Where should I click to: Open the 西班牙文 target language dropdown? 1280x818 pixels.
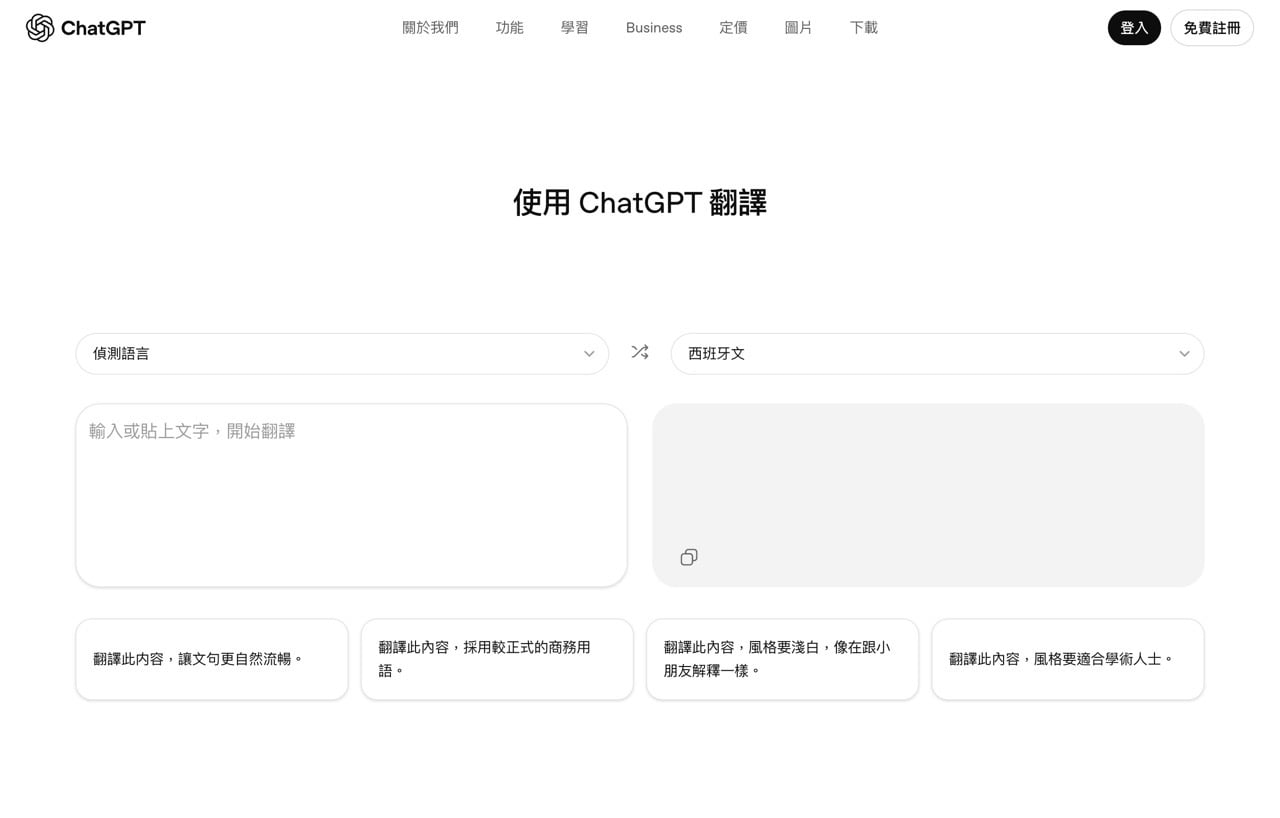click(x=937, y=353)
